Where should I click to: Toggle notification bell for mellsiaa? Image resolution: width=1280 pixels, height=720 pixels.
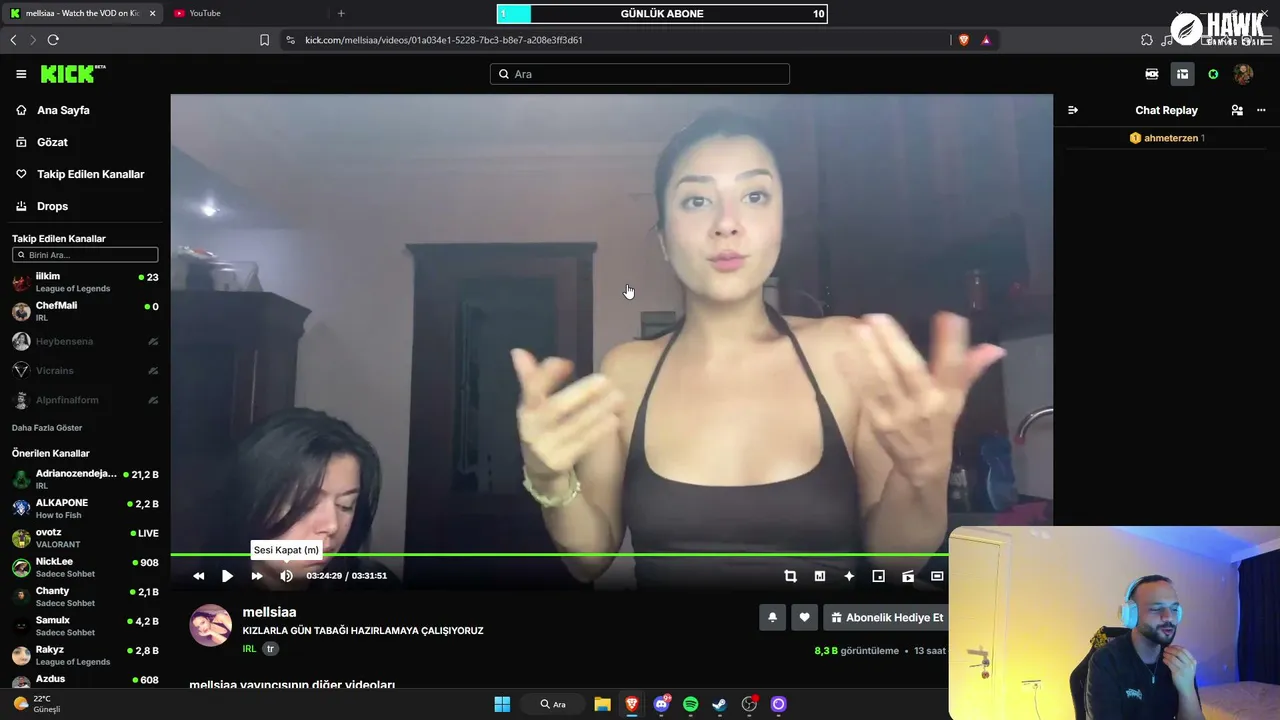[772, 618]
